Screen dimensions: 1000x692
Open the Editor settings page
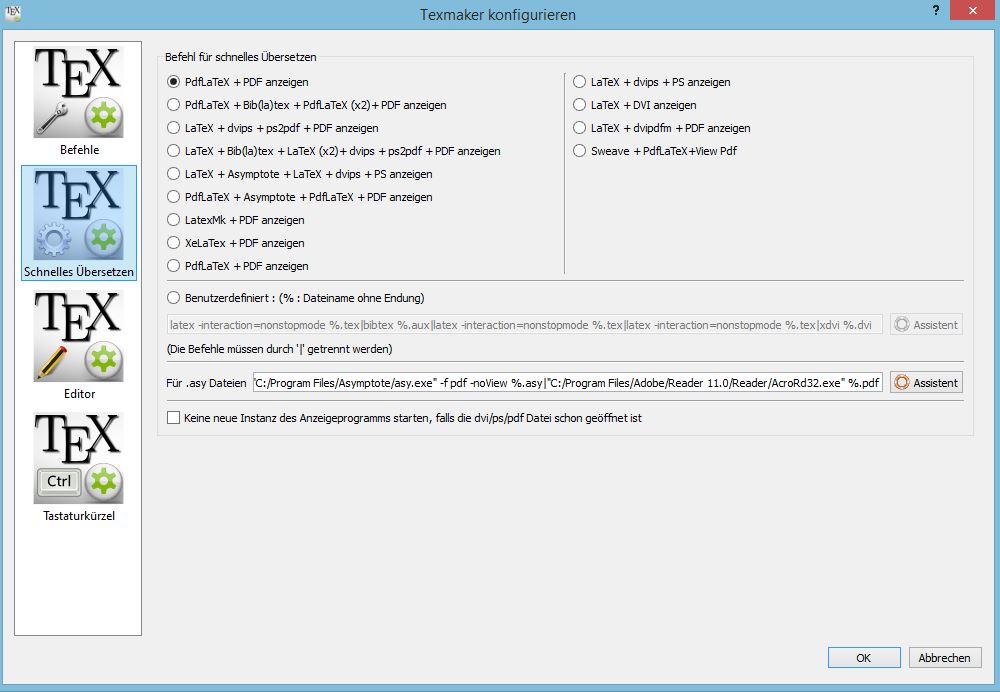tap(78, 346)
